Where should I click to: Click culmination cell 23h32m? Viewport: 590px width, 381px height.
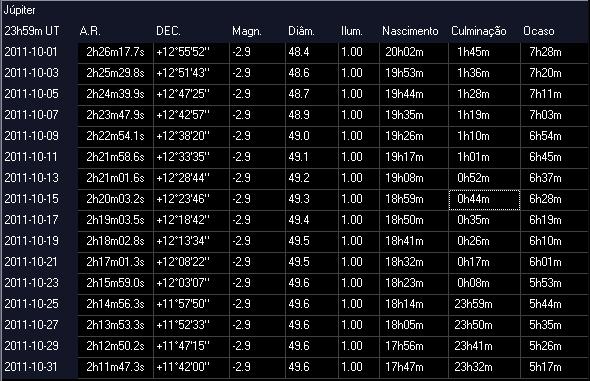(x=485, y=367)
